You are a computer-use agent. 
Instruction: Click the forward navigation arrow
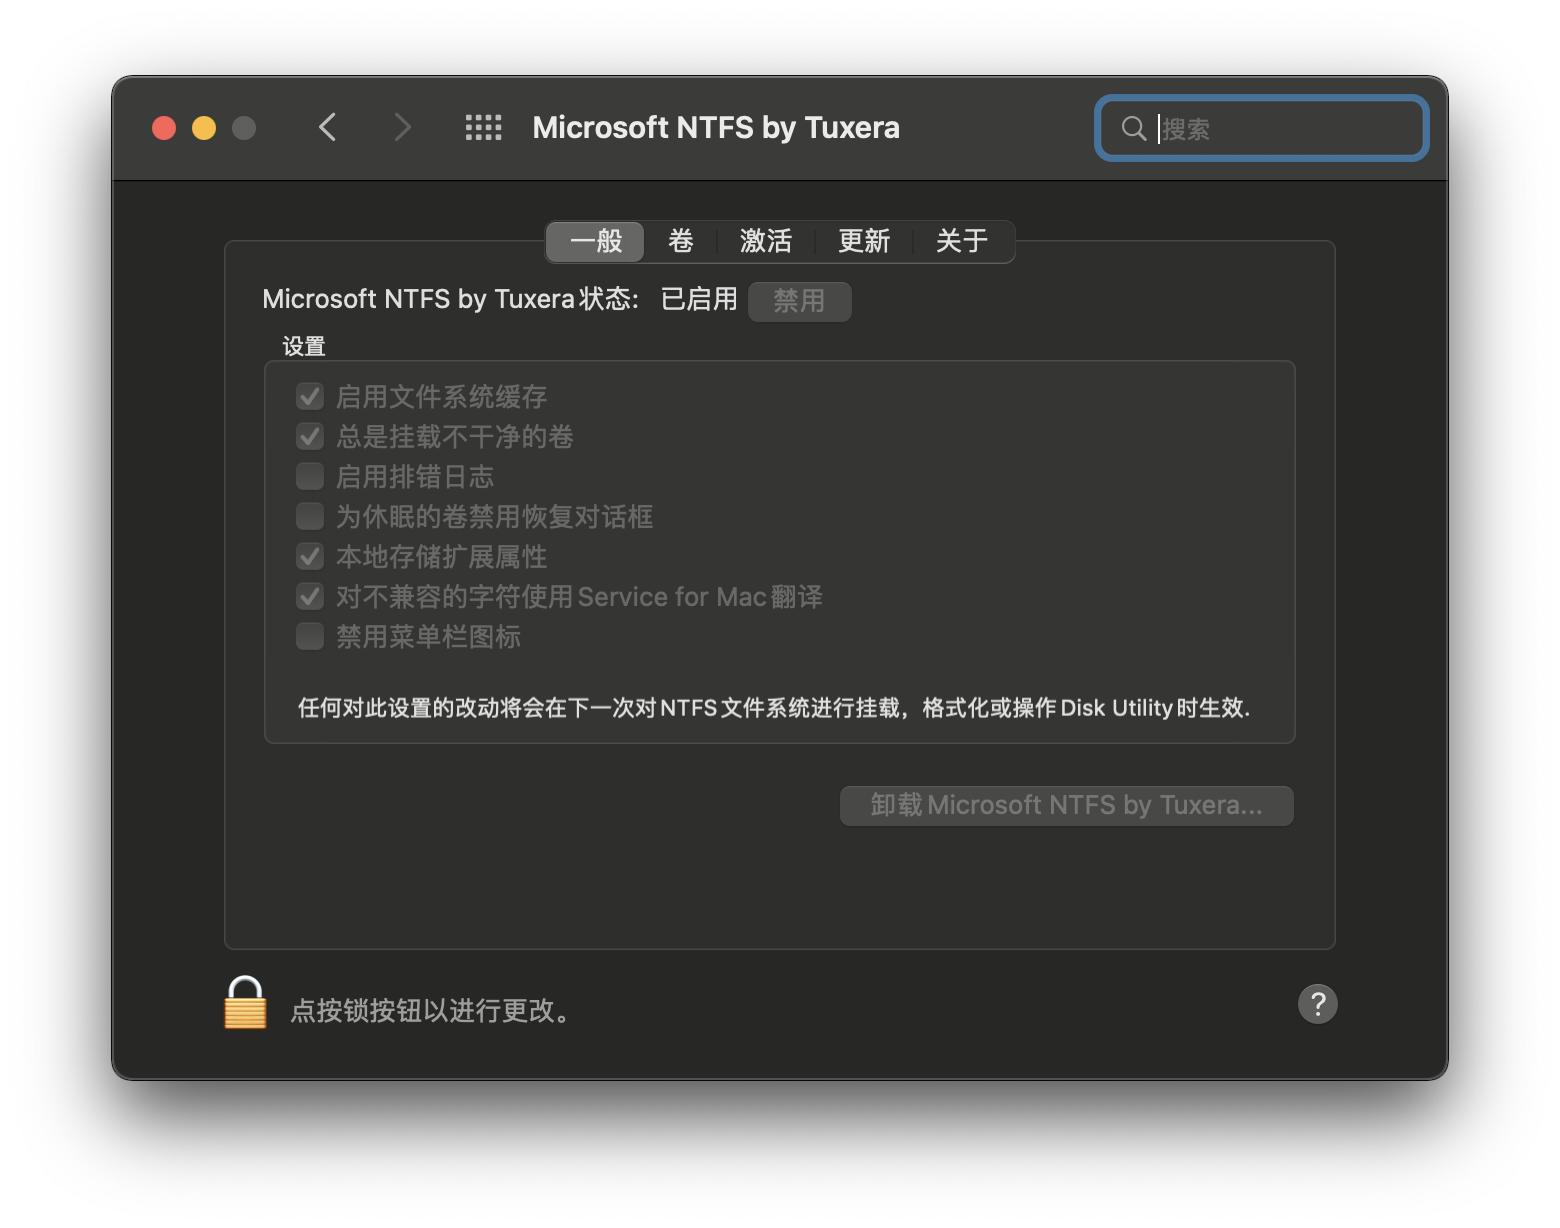coord(401,127)
